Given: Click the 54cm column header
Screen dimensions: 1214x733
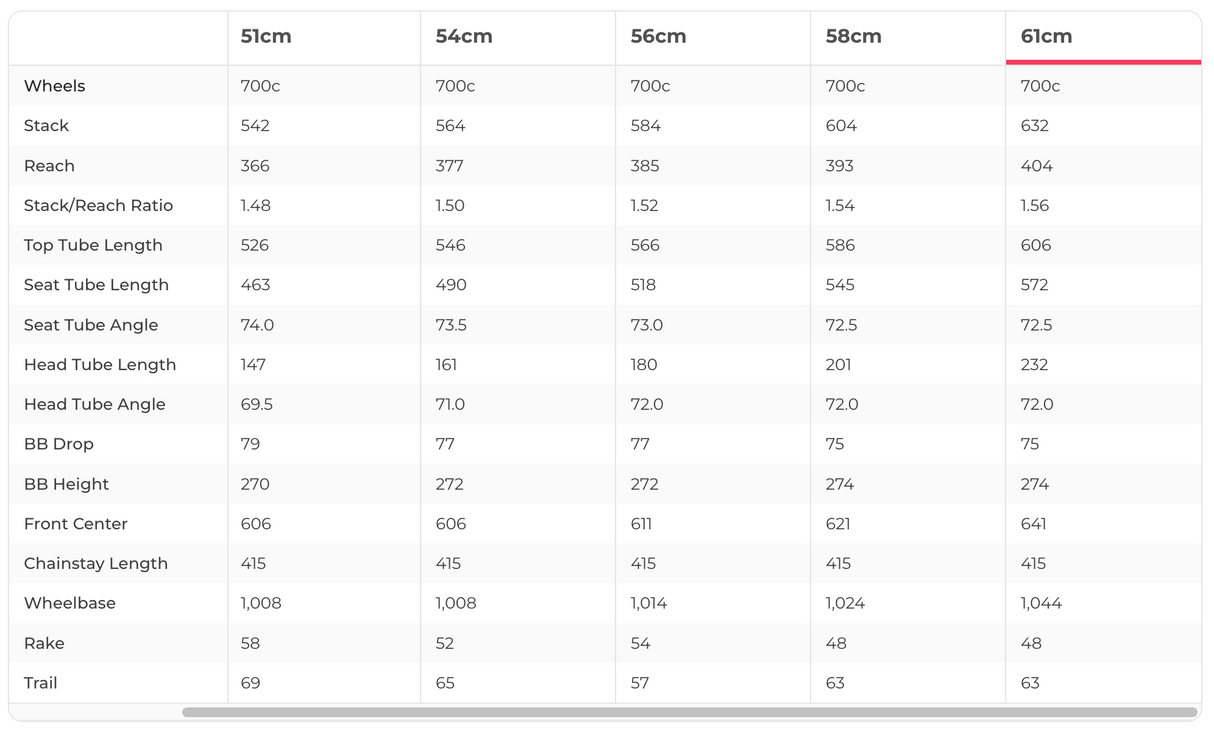Looking at the screenshot, I should pos(464,37).
